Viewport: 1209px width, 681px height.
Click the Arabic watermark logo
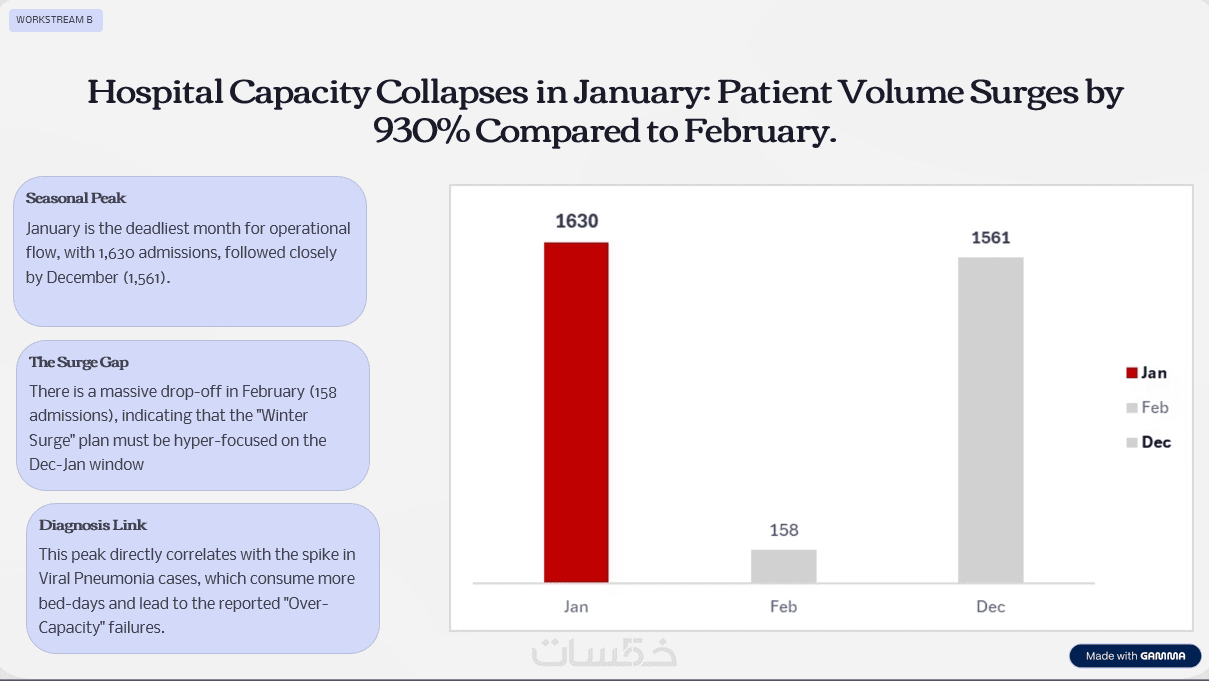pos(604,651)
